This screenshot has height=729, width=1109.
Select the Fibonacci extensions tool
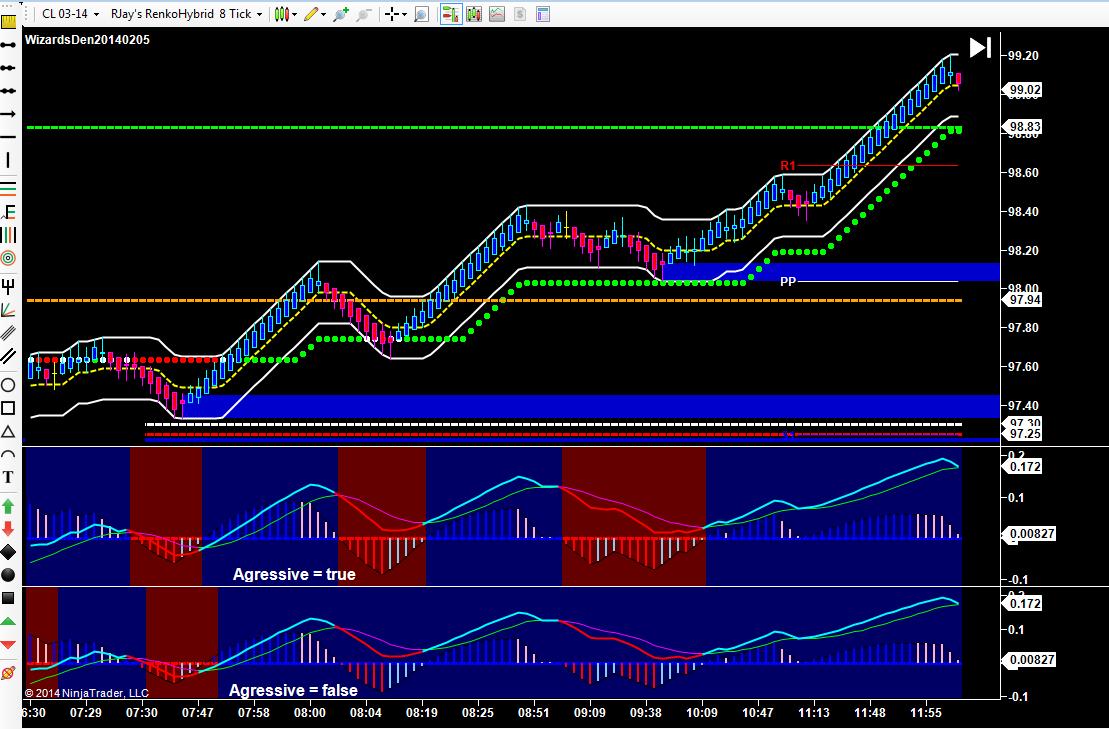click(8, 211)
